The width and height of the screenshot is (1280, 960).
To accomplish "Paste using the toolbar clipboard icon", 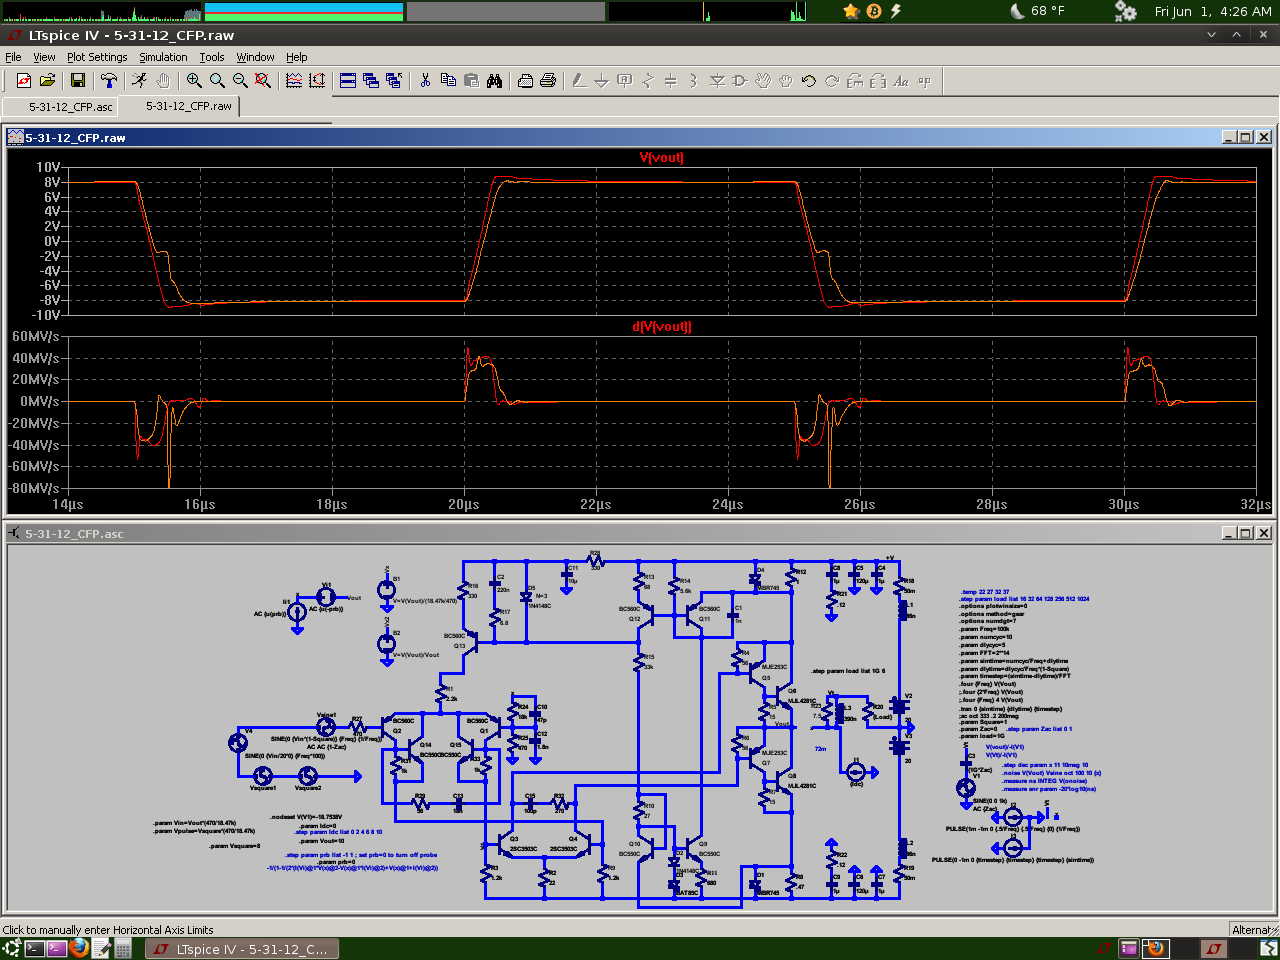I will click(x=471, y=81).
